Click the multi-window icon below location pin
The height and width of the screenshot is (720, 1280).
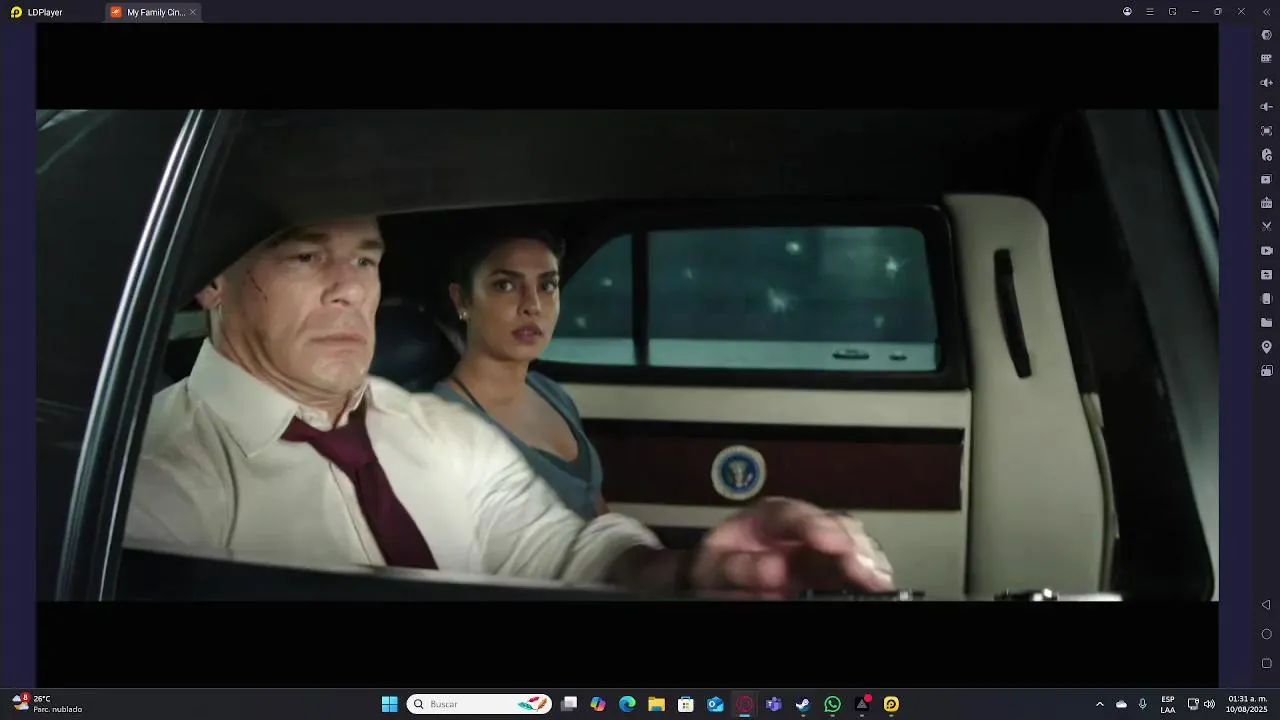click(1266, 371)
